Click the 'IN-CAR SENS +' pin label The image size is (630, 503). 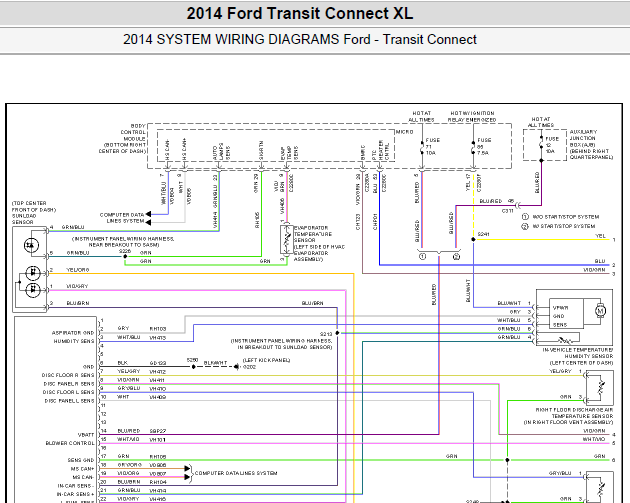click(75, 494)
